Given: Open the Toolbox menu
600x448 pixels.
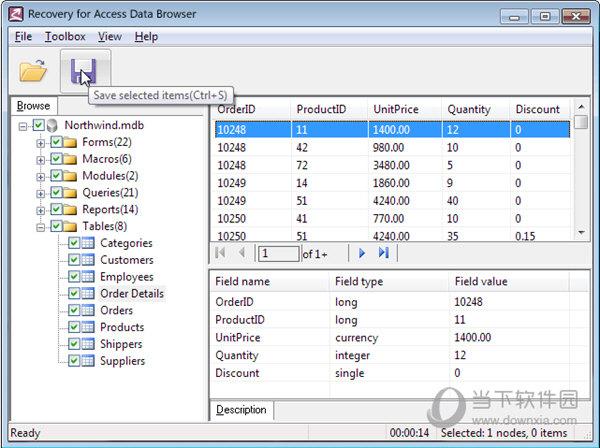Looking at the screenshot, I should pyautogui.click(x=65, y=37).
